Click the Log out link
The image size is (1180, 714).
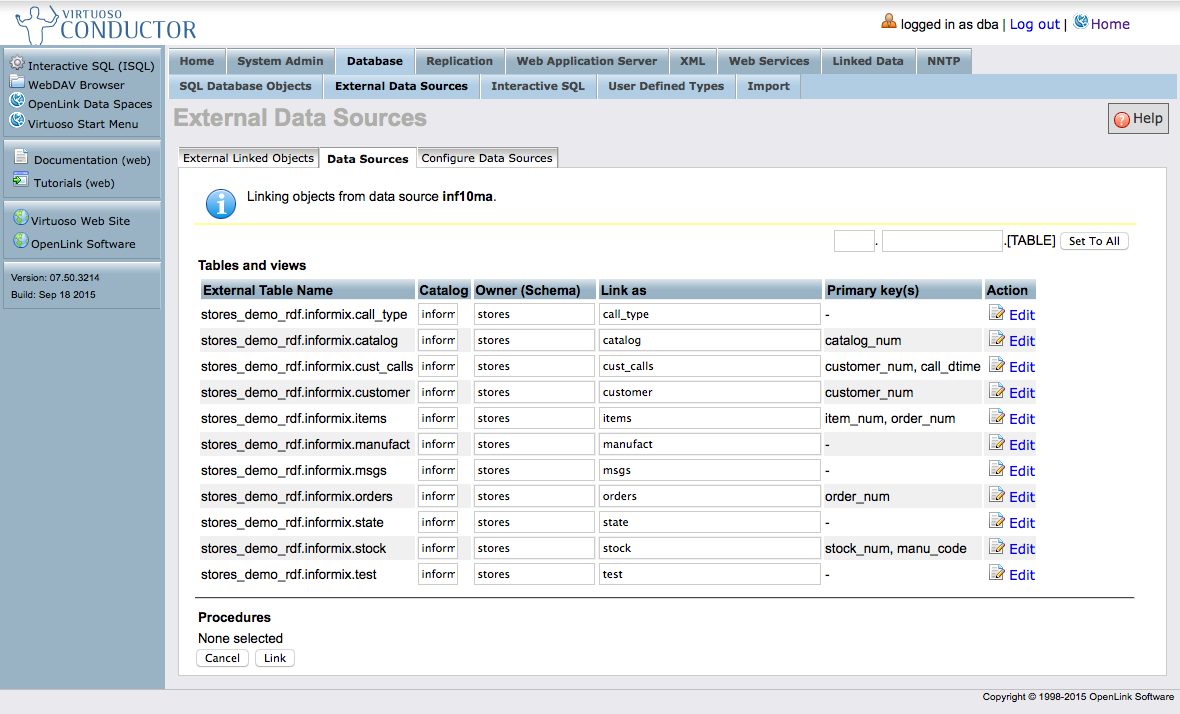(x=1034, y=24)
